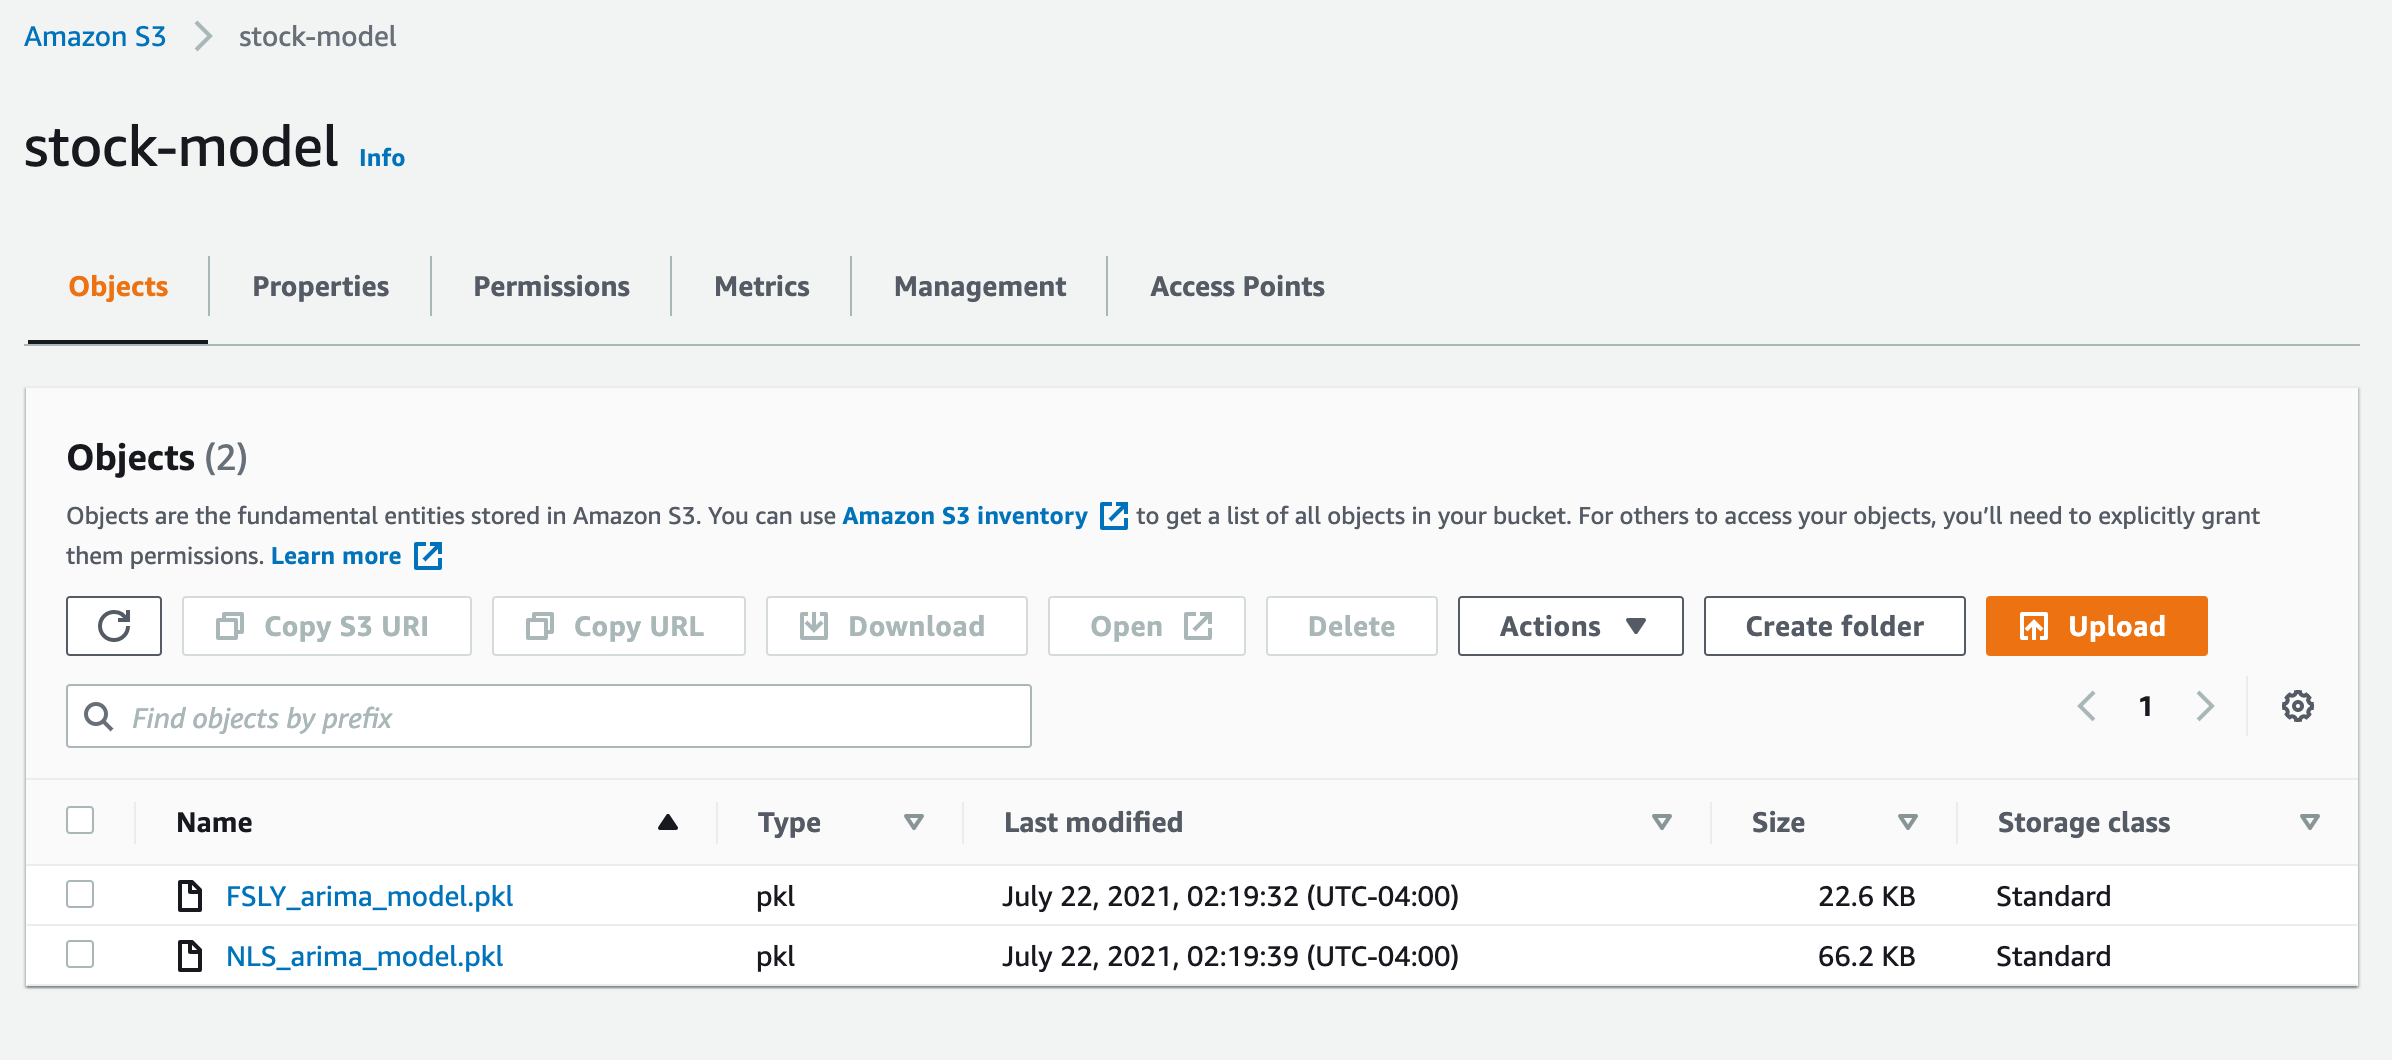The image size is (2392, 1060).
Task: Click the external link icon after Amazon S3 inventory
Action: [1113, 516]
